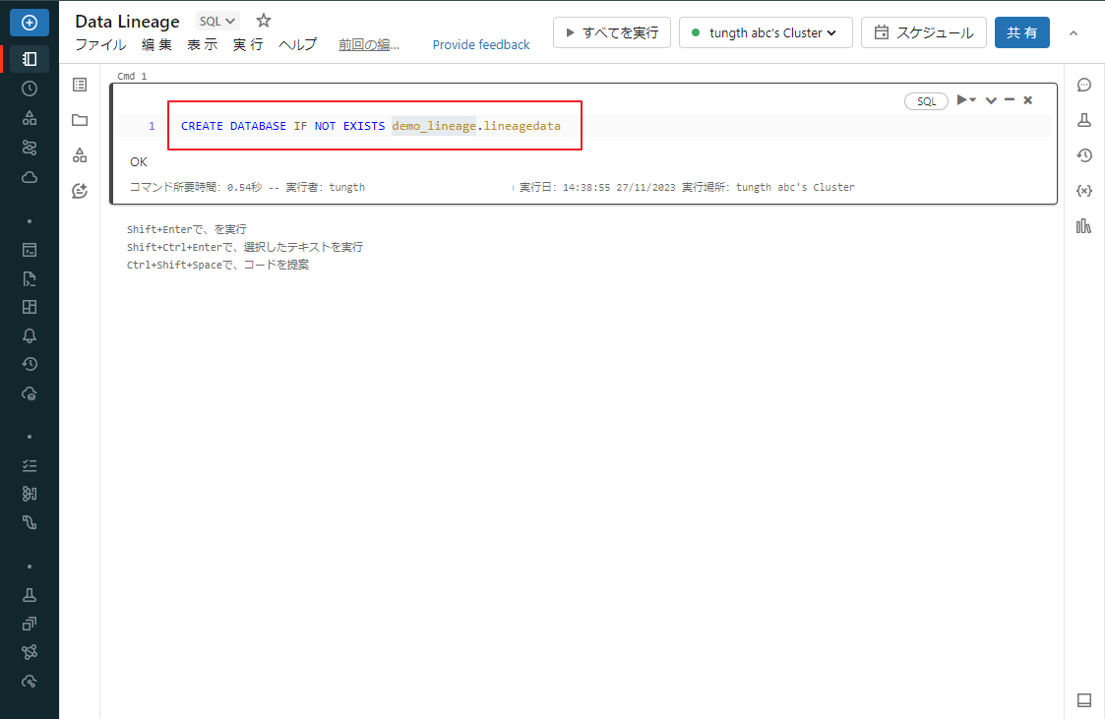Click the コマンド所要時間: 0.54秒 text

pos(196,187)
